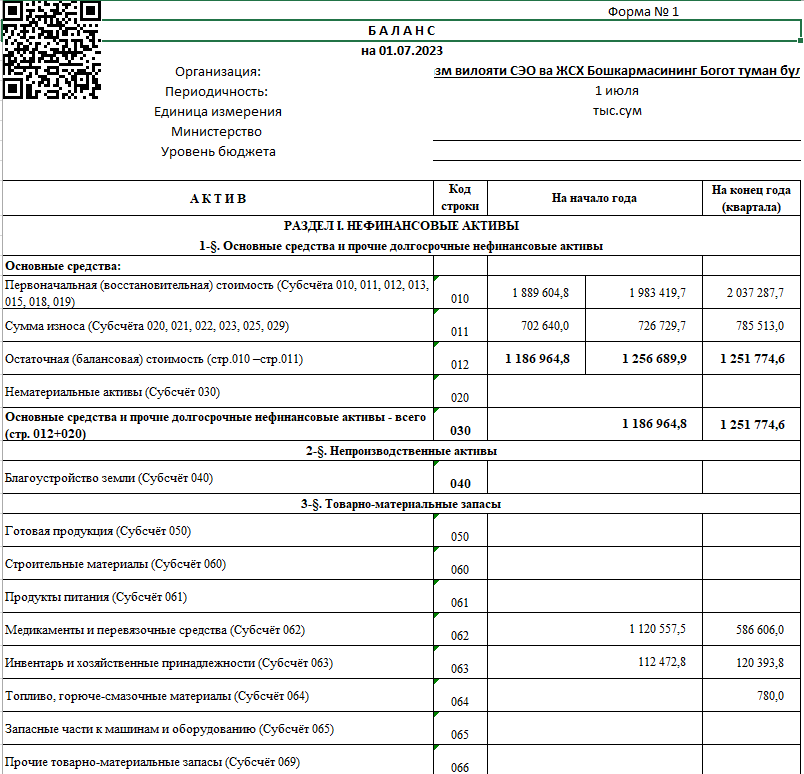
Task: Click 'Нематериальные активы (Субсчёт 030)' label
Action: (112, 392)
